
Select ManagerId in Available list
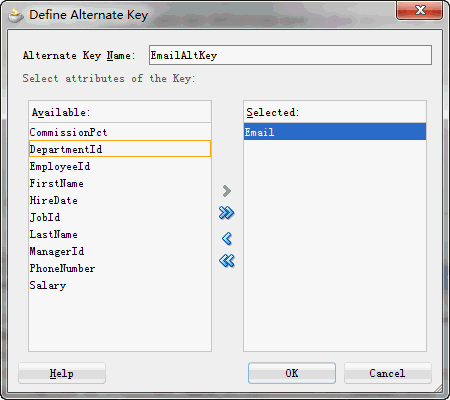(120, 251)
